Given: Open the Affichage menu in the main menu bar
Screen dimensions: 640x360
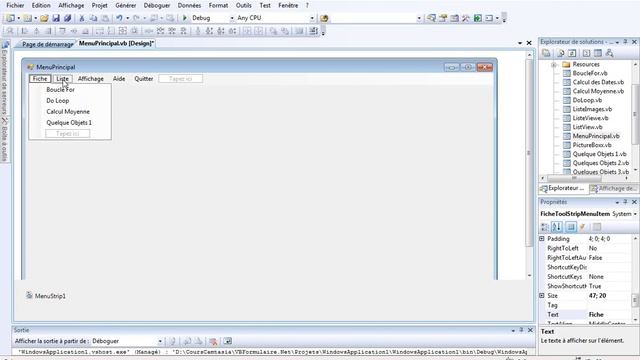Looking at the screenshot, I should (x=71, y=5).
